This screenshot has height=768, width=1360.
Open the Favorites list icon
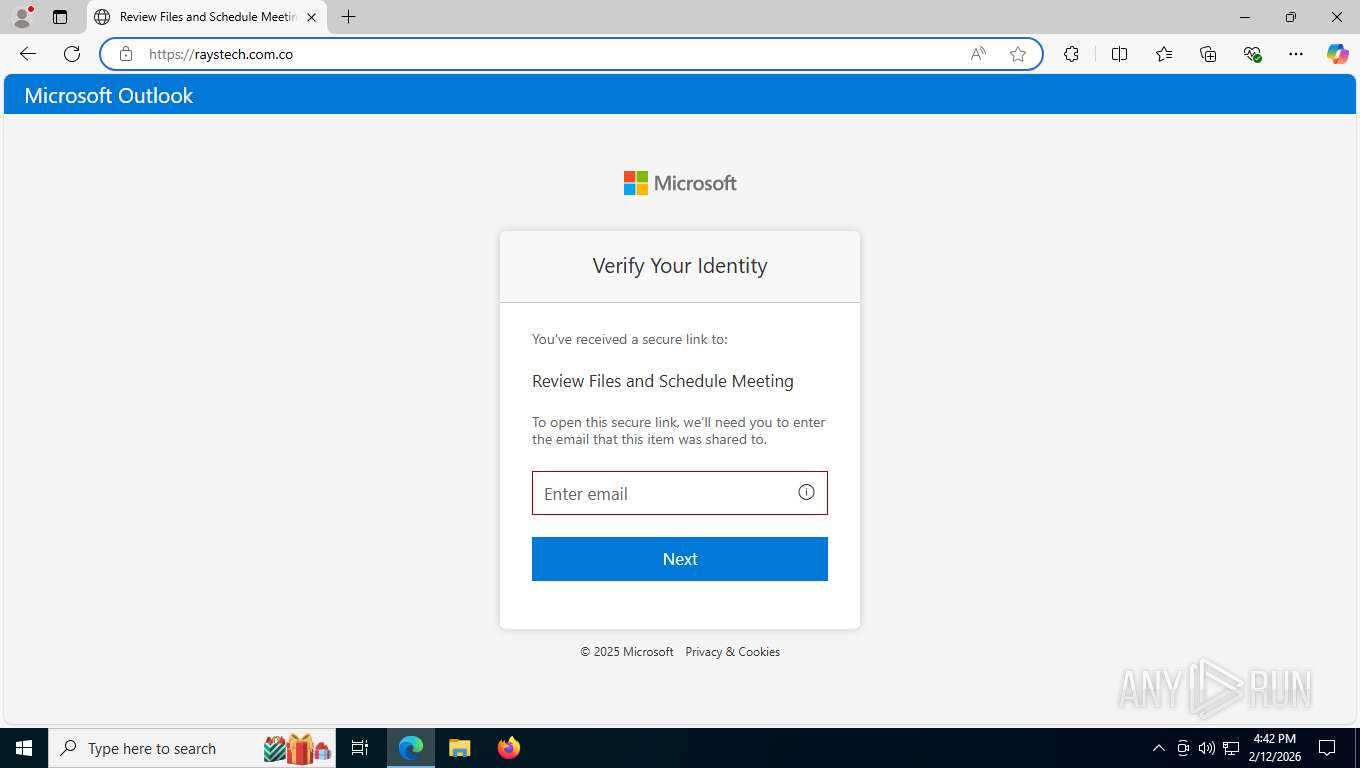tap(1164, 54)
